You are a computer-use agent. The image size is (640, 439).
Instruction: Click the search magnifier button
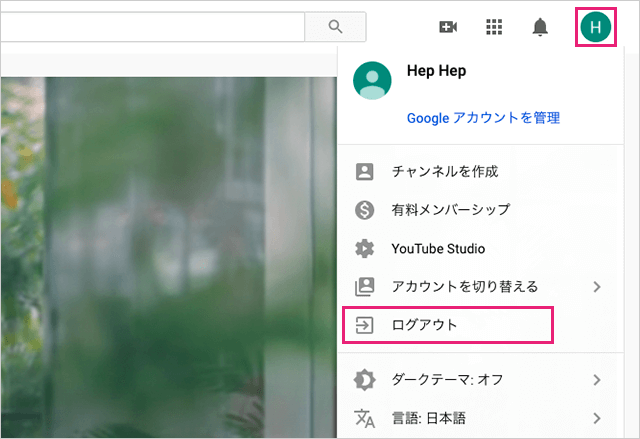point(335,27)
